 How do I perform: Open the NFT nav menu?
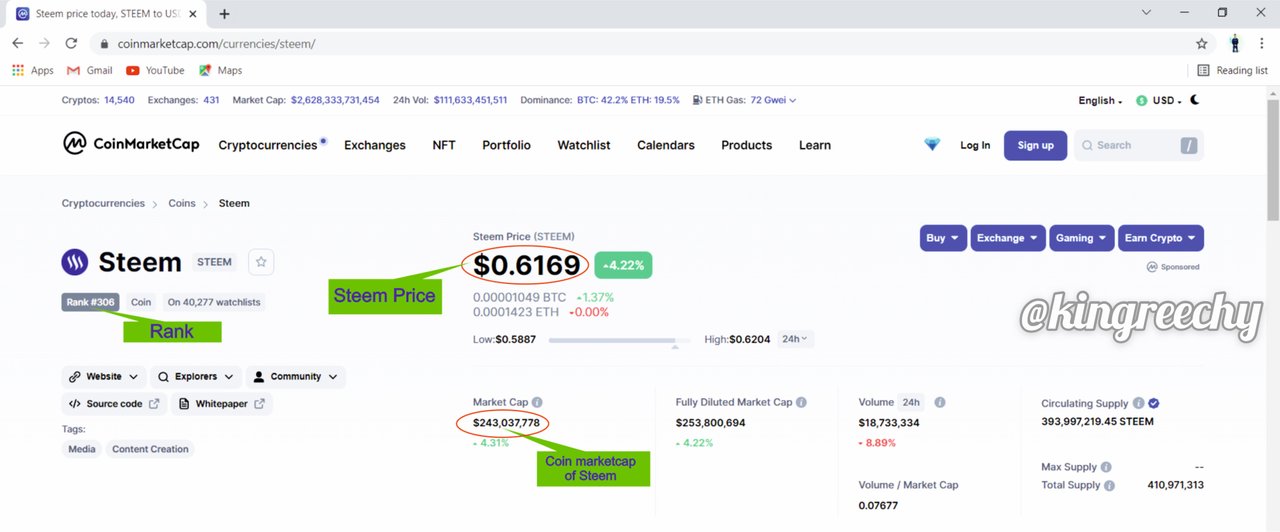click(444, 145)
